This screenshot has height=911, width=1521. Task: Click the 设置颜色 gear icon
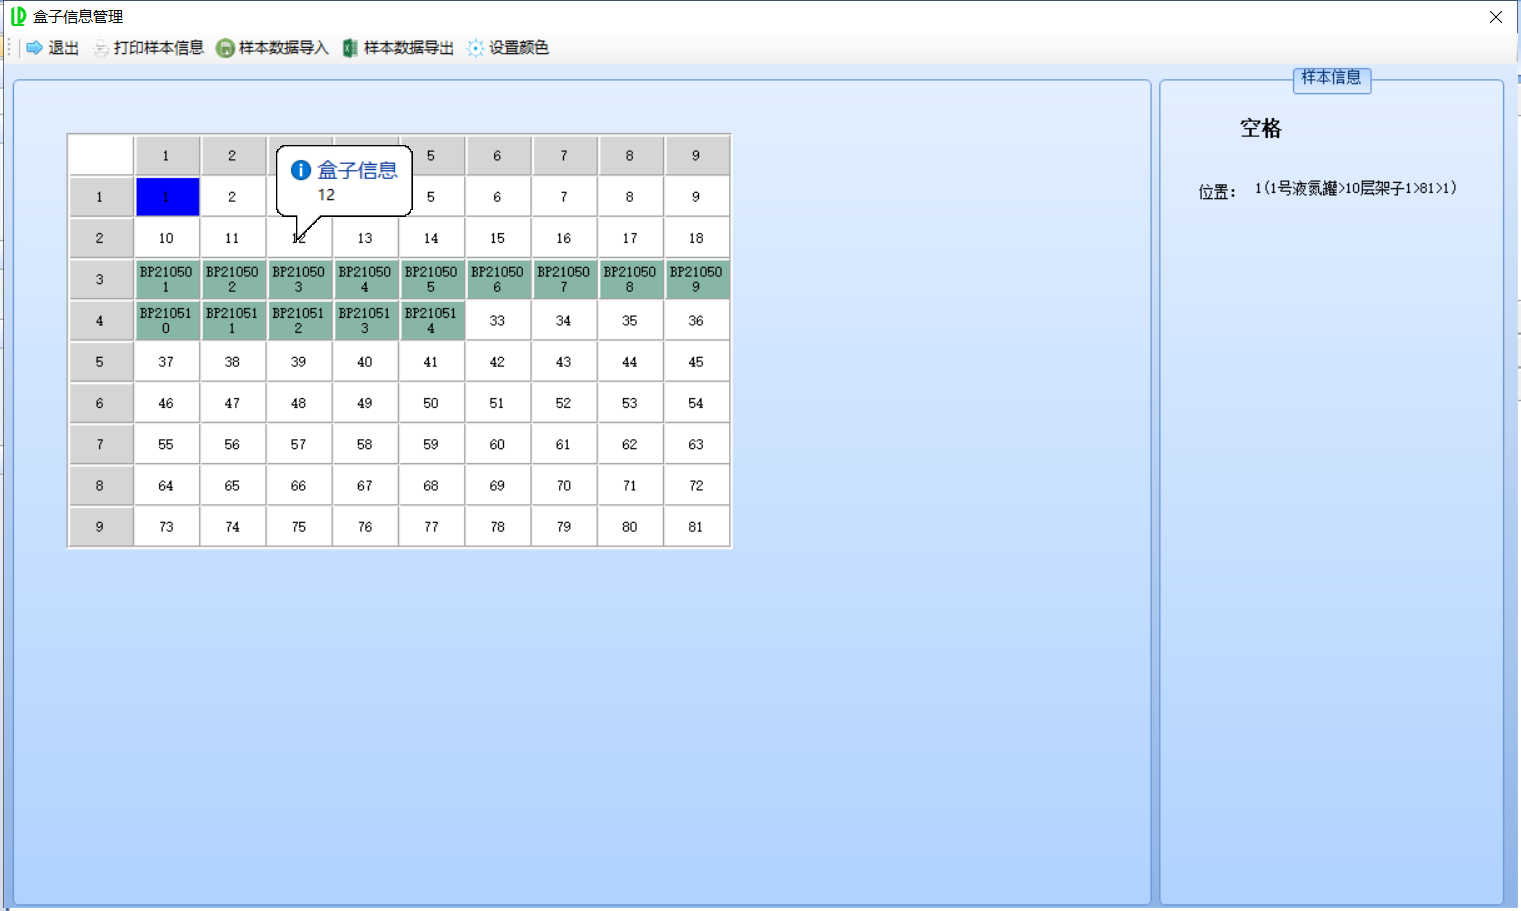click(x=475, y=48)
